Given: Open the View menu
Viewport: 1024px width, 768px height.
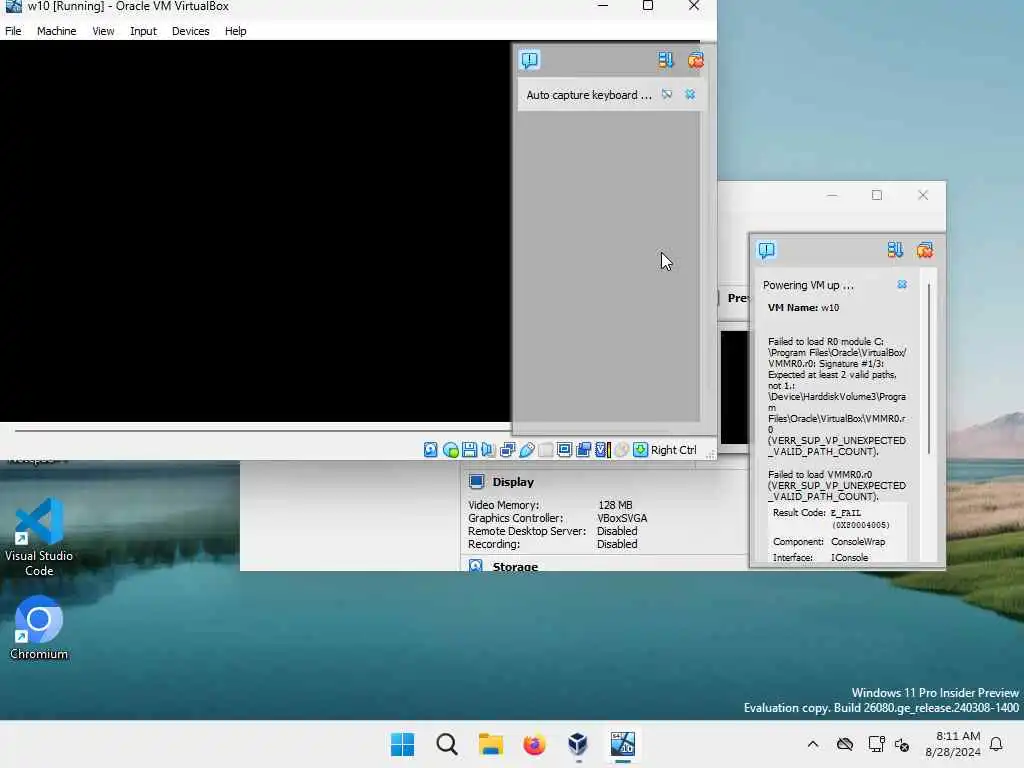Looking at the screenshot, I should point(103,31).
